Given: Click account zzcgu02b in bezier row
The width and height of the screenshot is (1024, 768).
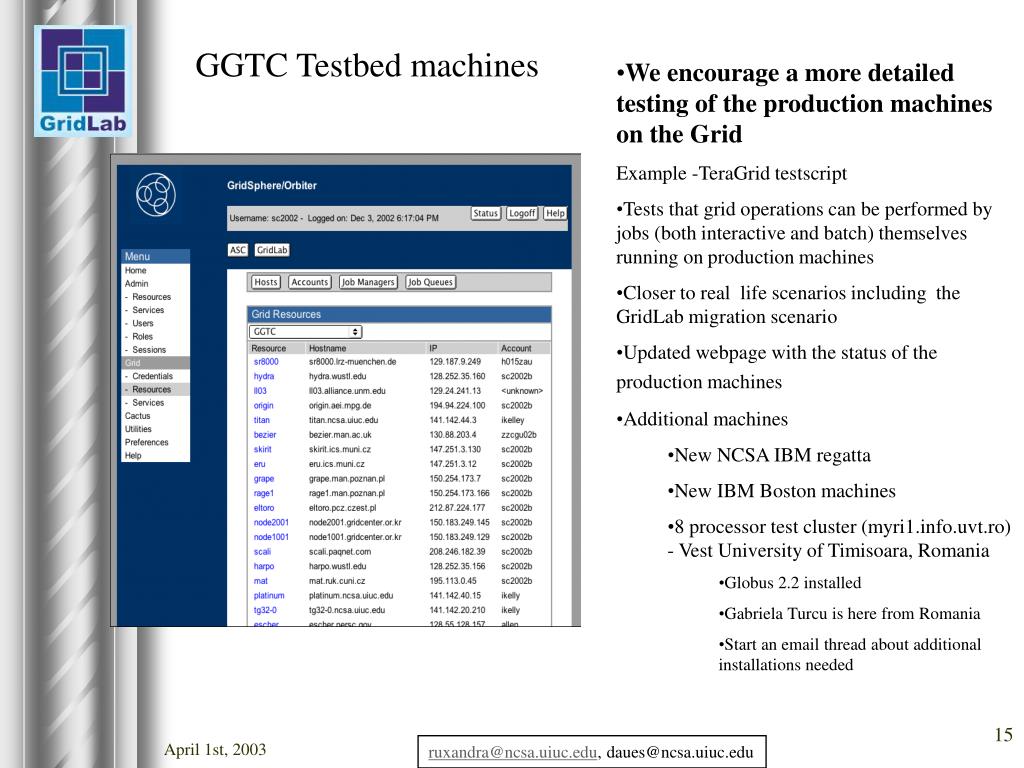Looking at the screenshot, I should coord(519,435).
